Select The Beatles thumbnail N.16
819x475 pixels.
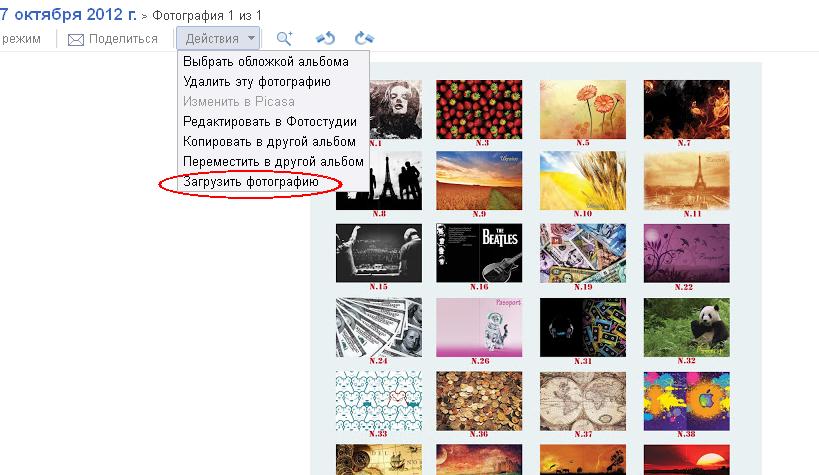click(479, 253)
